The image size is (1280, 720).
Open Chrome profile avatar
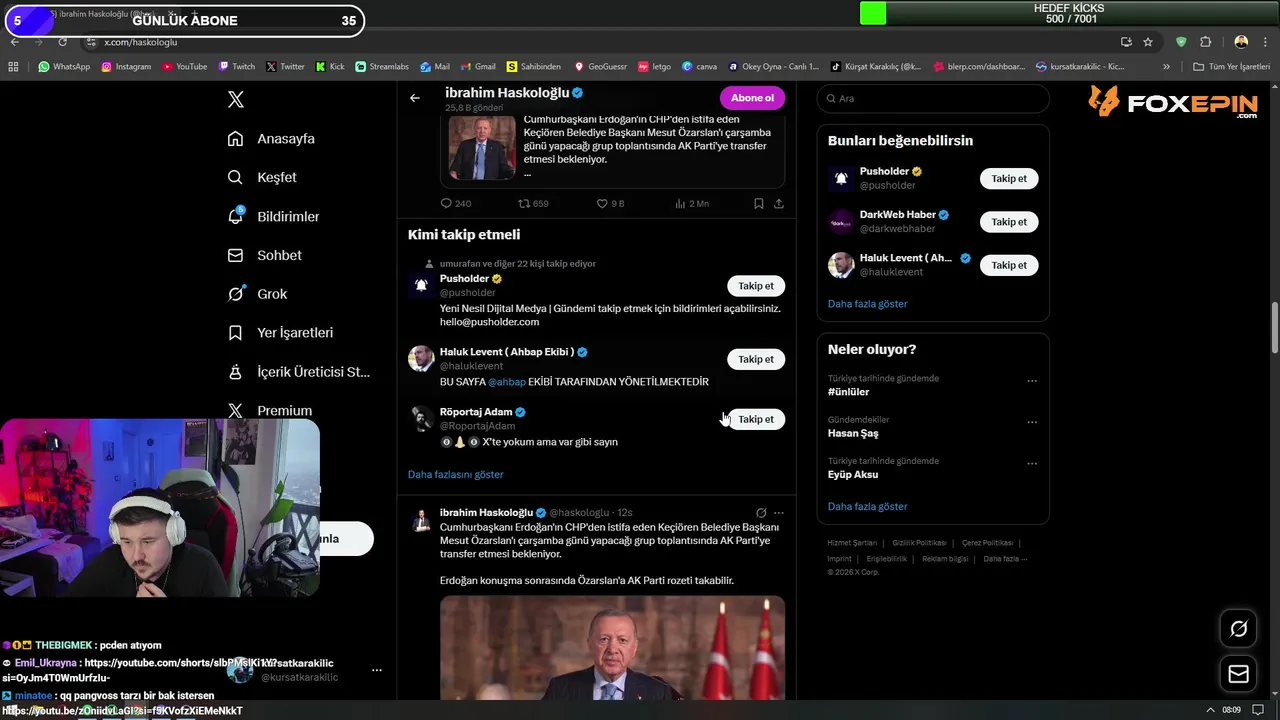[1241, 42]
